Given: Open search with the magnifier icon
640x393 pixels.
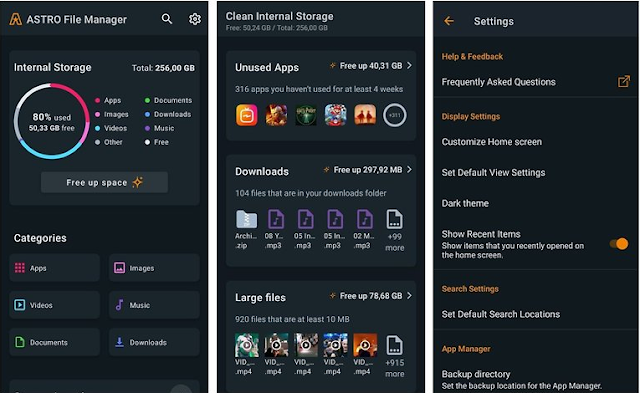Looking at the screenshot, I should [x=167, y=19].
